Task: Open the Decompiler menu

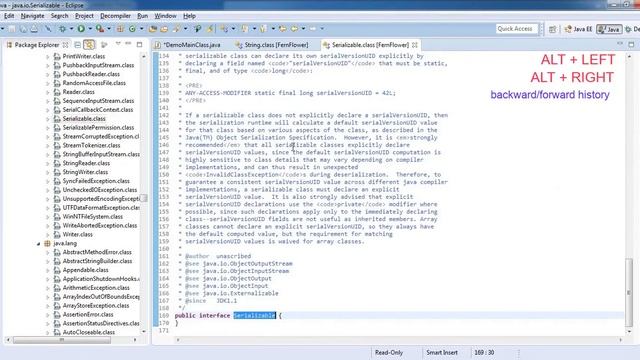Action: (116, 16)
